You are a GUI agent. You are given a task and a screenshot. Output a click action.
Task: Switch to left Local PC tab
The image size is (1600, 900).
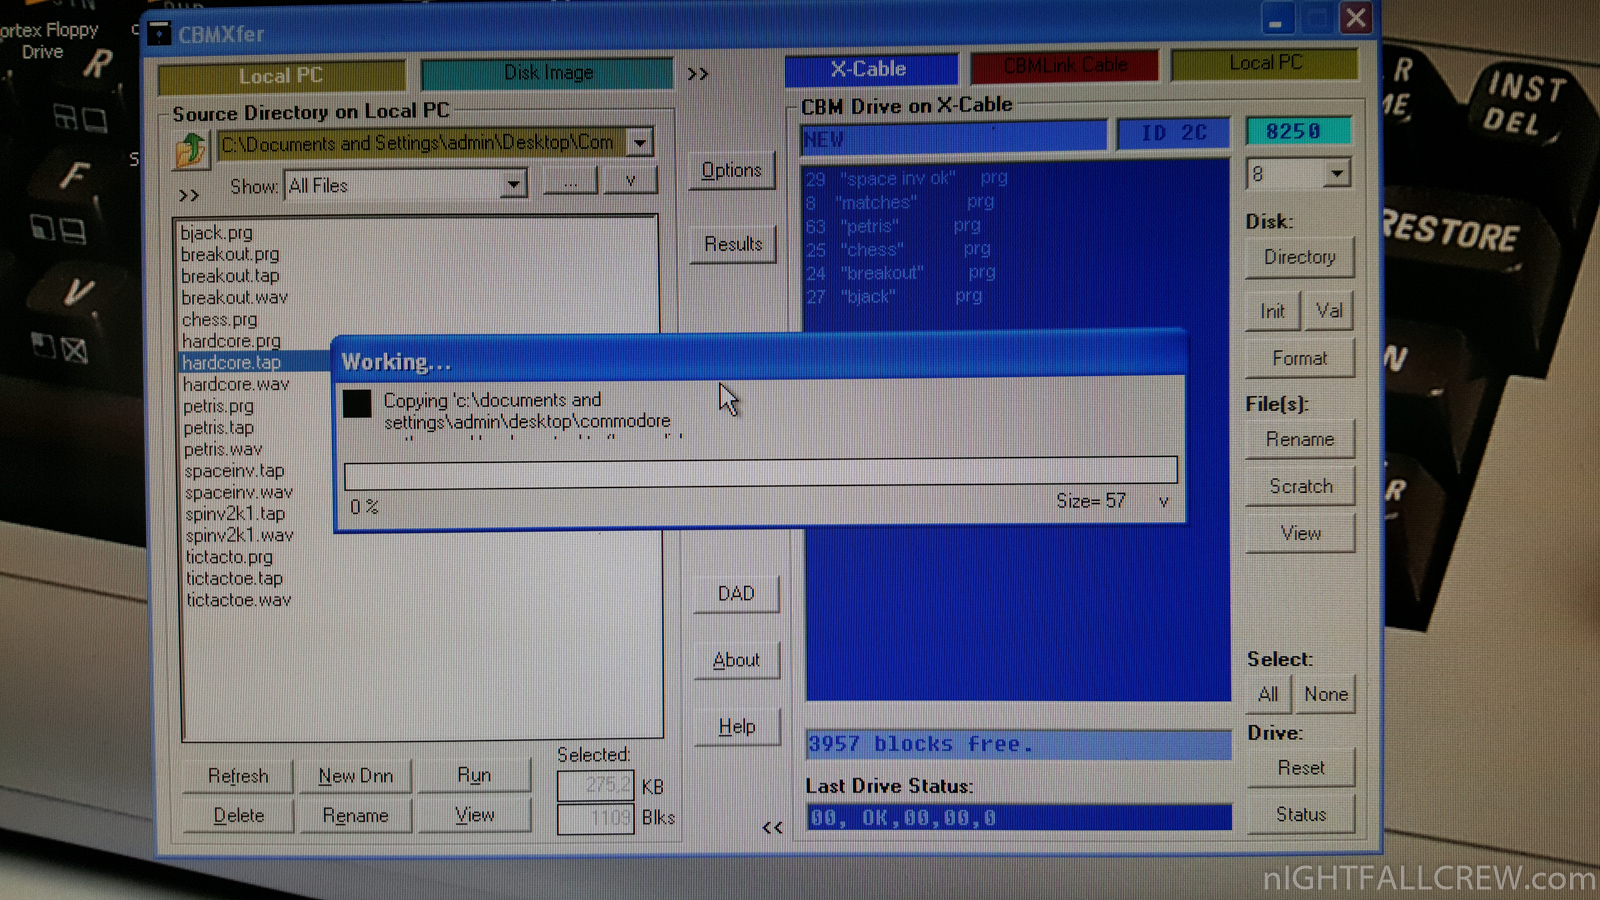tap(281, 76)
